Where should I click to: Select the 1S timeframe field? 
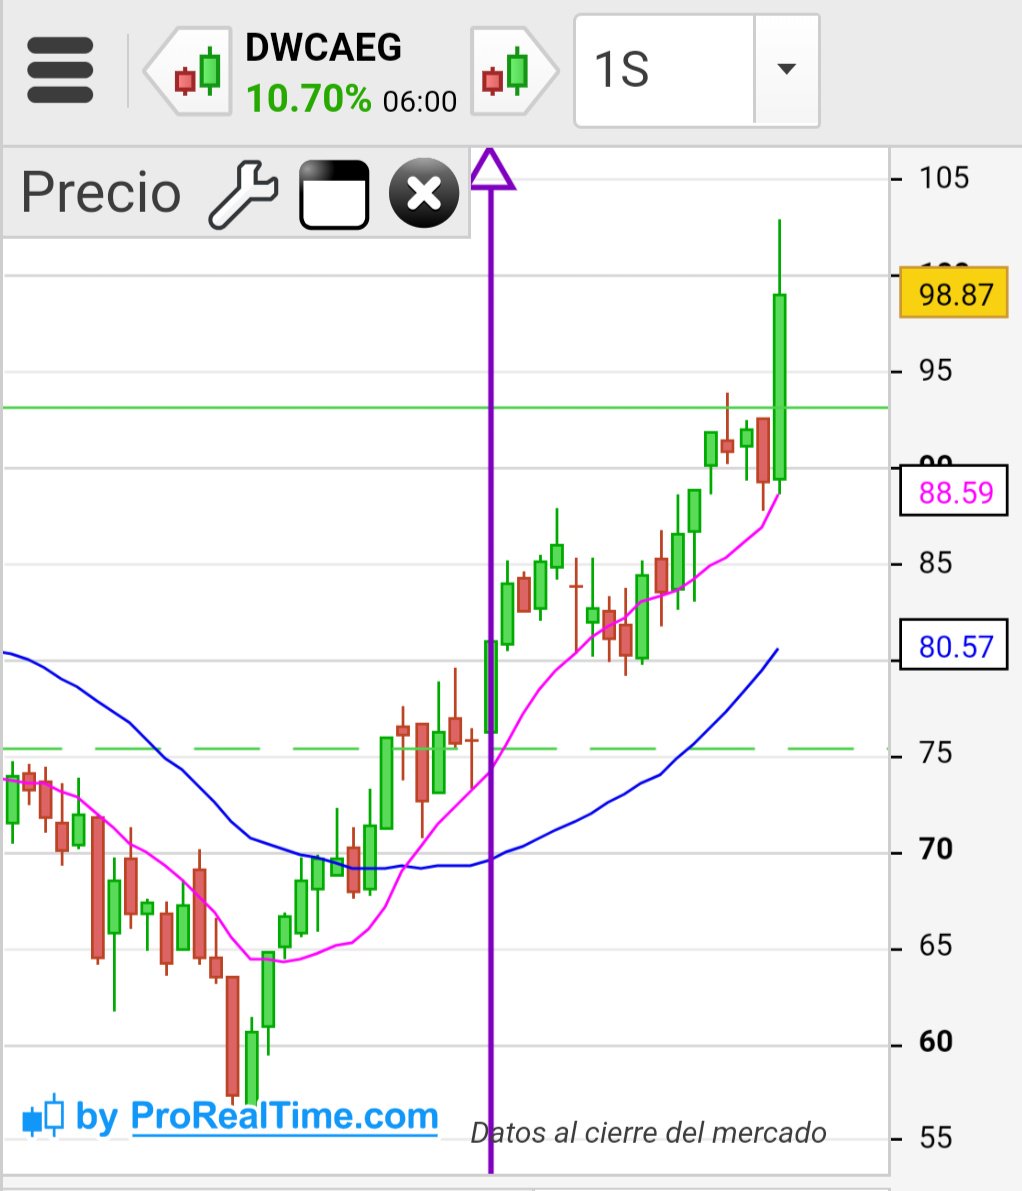tap(665, 70)
